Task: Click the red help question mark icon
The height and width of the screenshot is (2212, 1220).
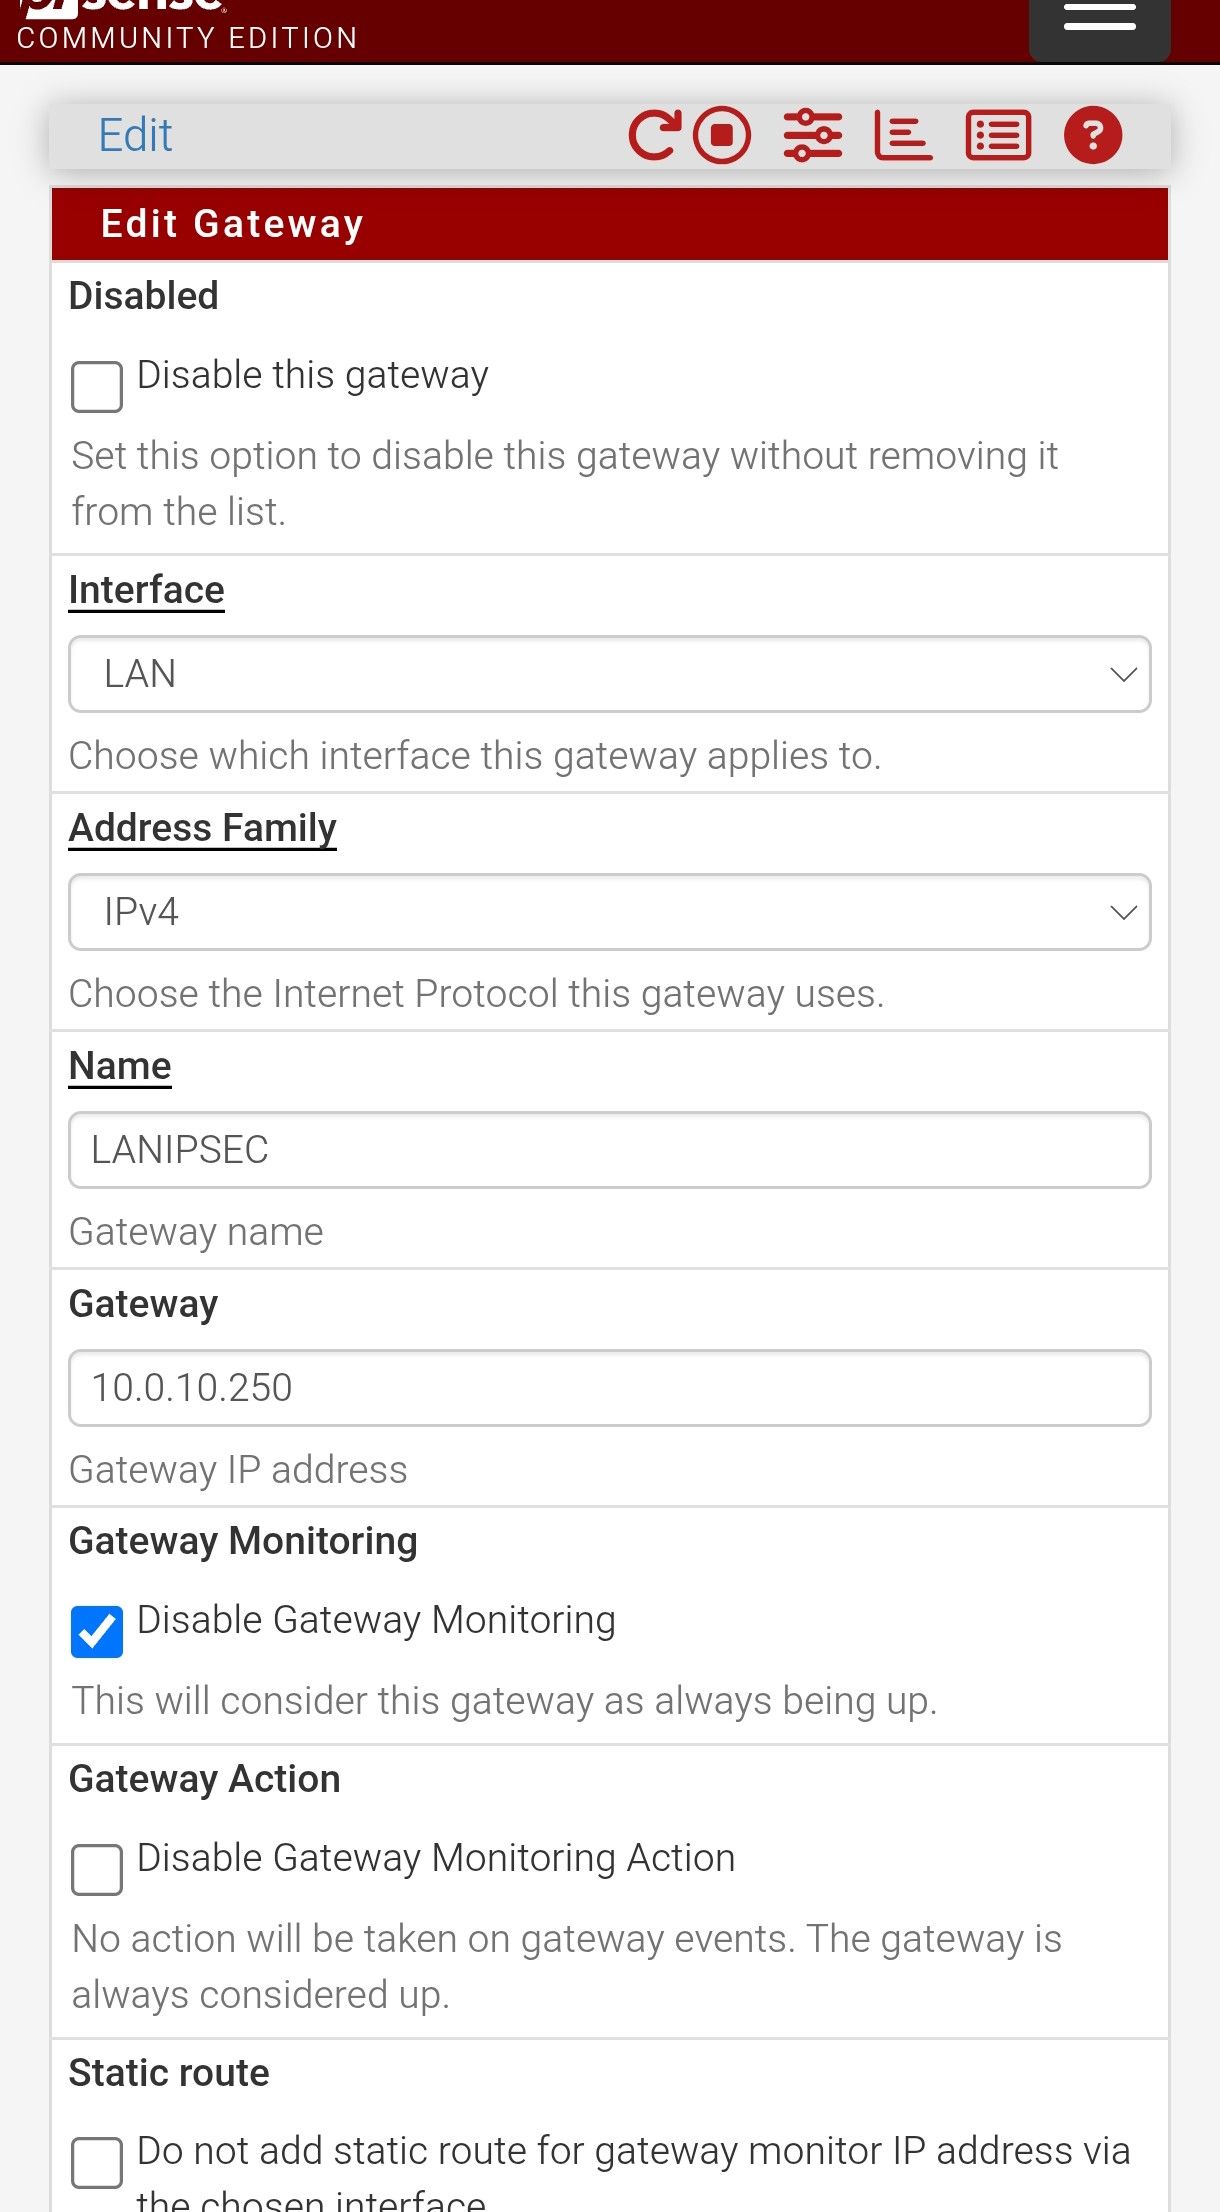Action: pos(1092,135)
